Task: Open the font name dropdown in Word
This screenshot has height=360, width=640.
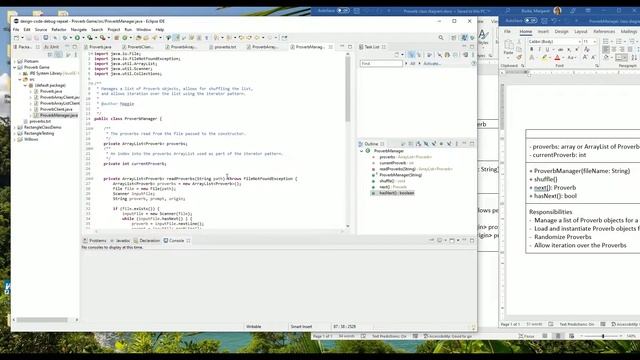Action: tap(579, 42)
